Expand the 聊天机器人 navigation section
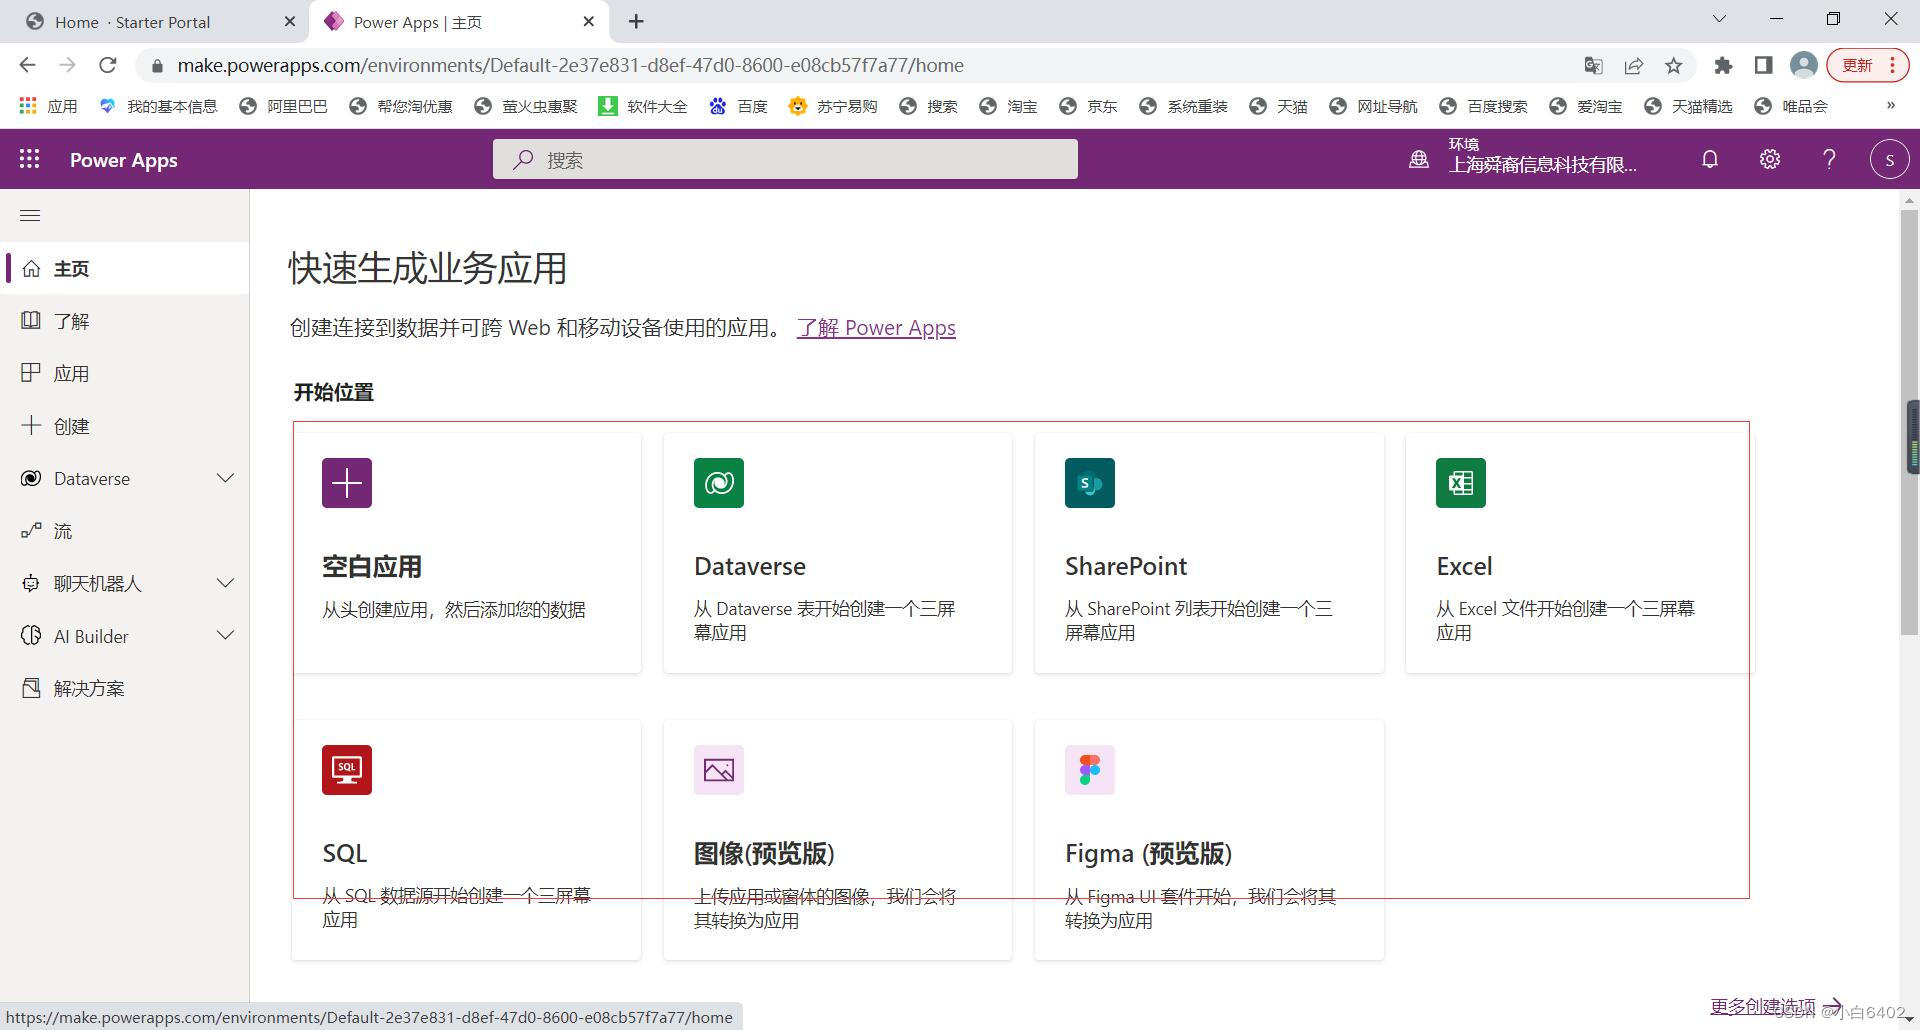 [225, 583]
